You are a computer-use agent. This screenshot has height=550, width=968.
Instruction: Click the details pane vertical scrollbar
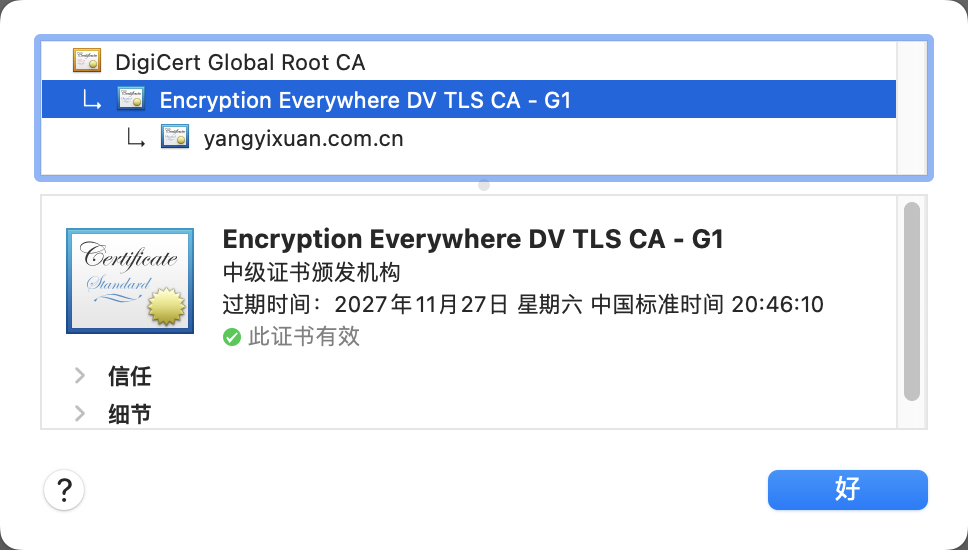tap(912, 301)
